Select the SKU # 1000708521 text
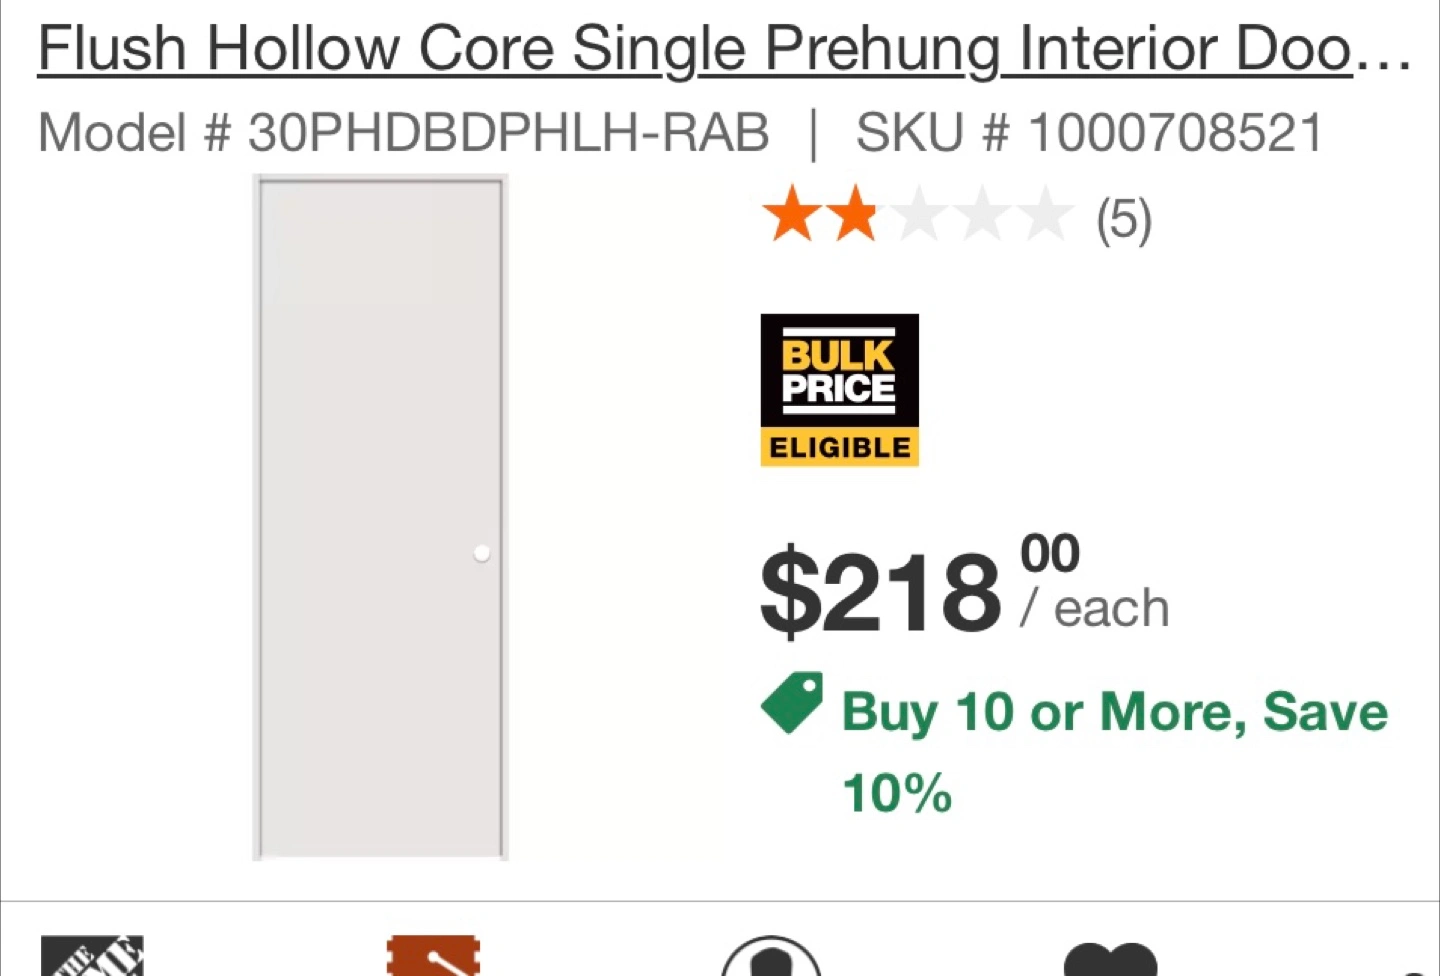 coord(1089,132)
